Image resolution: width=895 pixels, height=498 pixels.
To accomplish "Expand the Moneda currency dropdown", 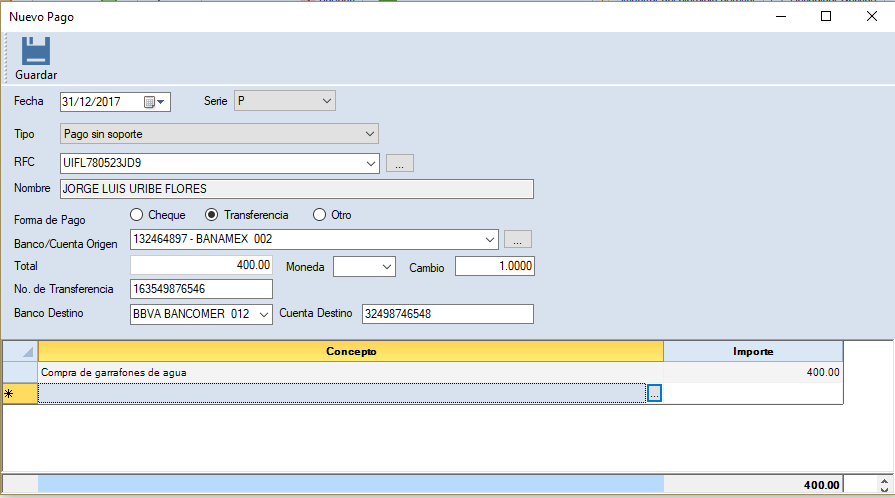I will 387,266.
